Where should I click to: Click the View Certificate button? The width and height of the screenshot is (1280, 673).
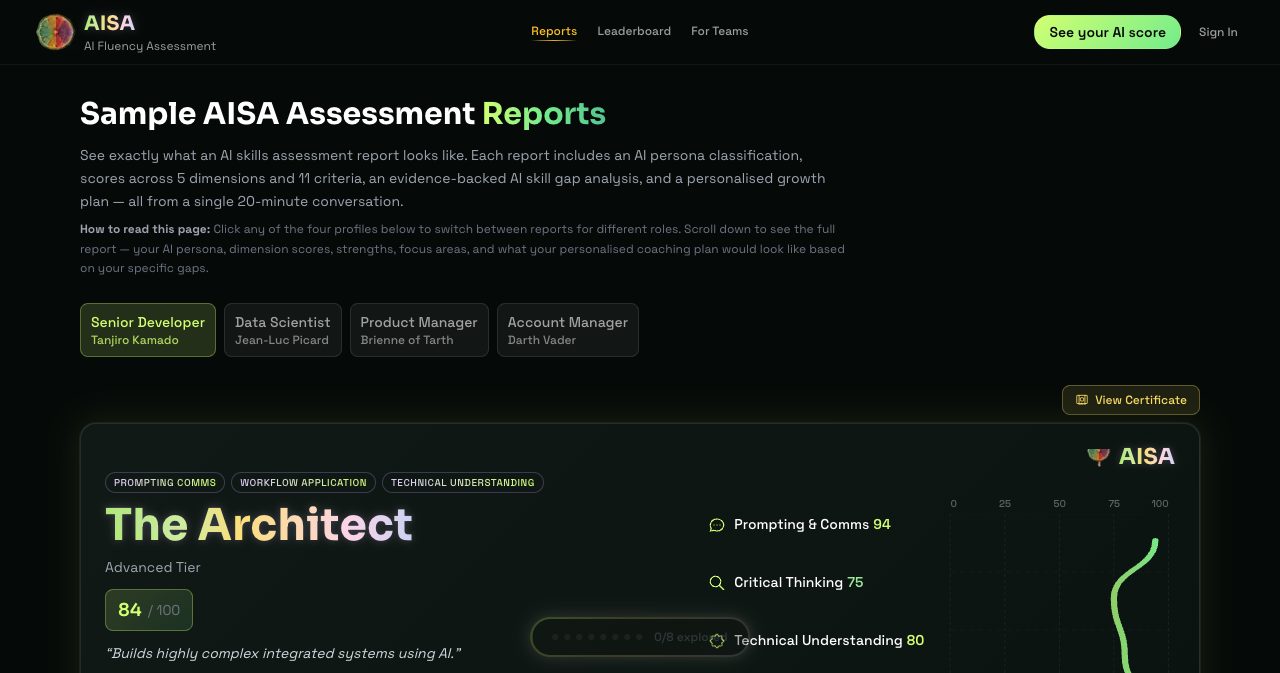[1130, 400]
